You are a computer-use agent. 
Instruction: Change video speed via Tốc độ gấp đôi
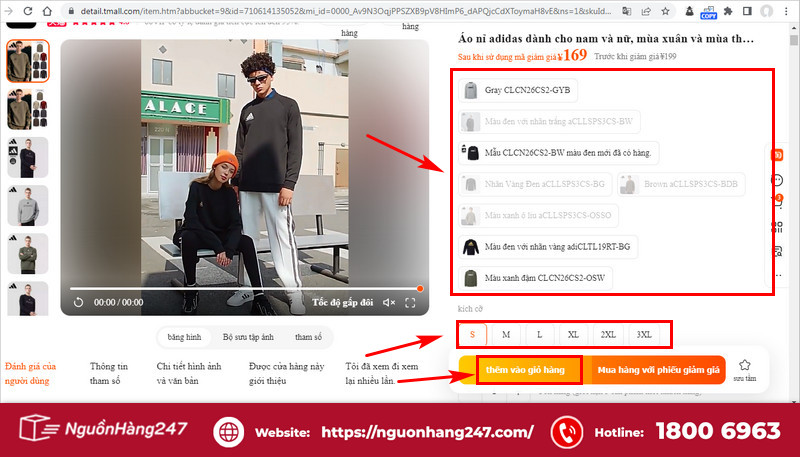pyautogui.click(x=343, y=302)
